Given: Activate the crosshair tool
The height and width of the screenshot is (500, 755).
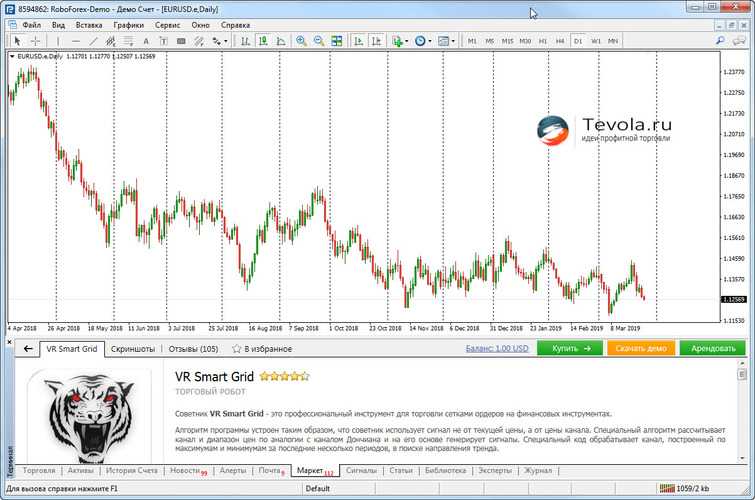Looking at the screenshot, I should [x=35, y=41].
